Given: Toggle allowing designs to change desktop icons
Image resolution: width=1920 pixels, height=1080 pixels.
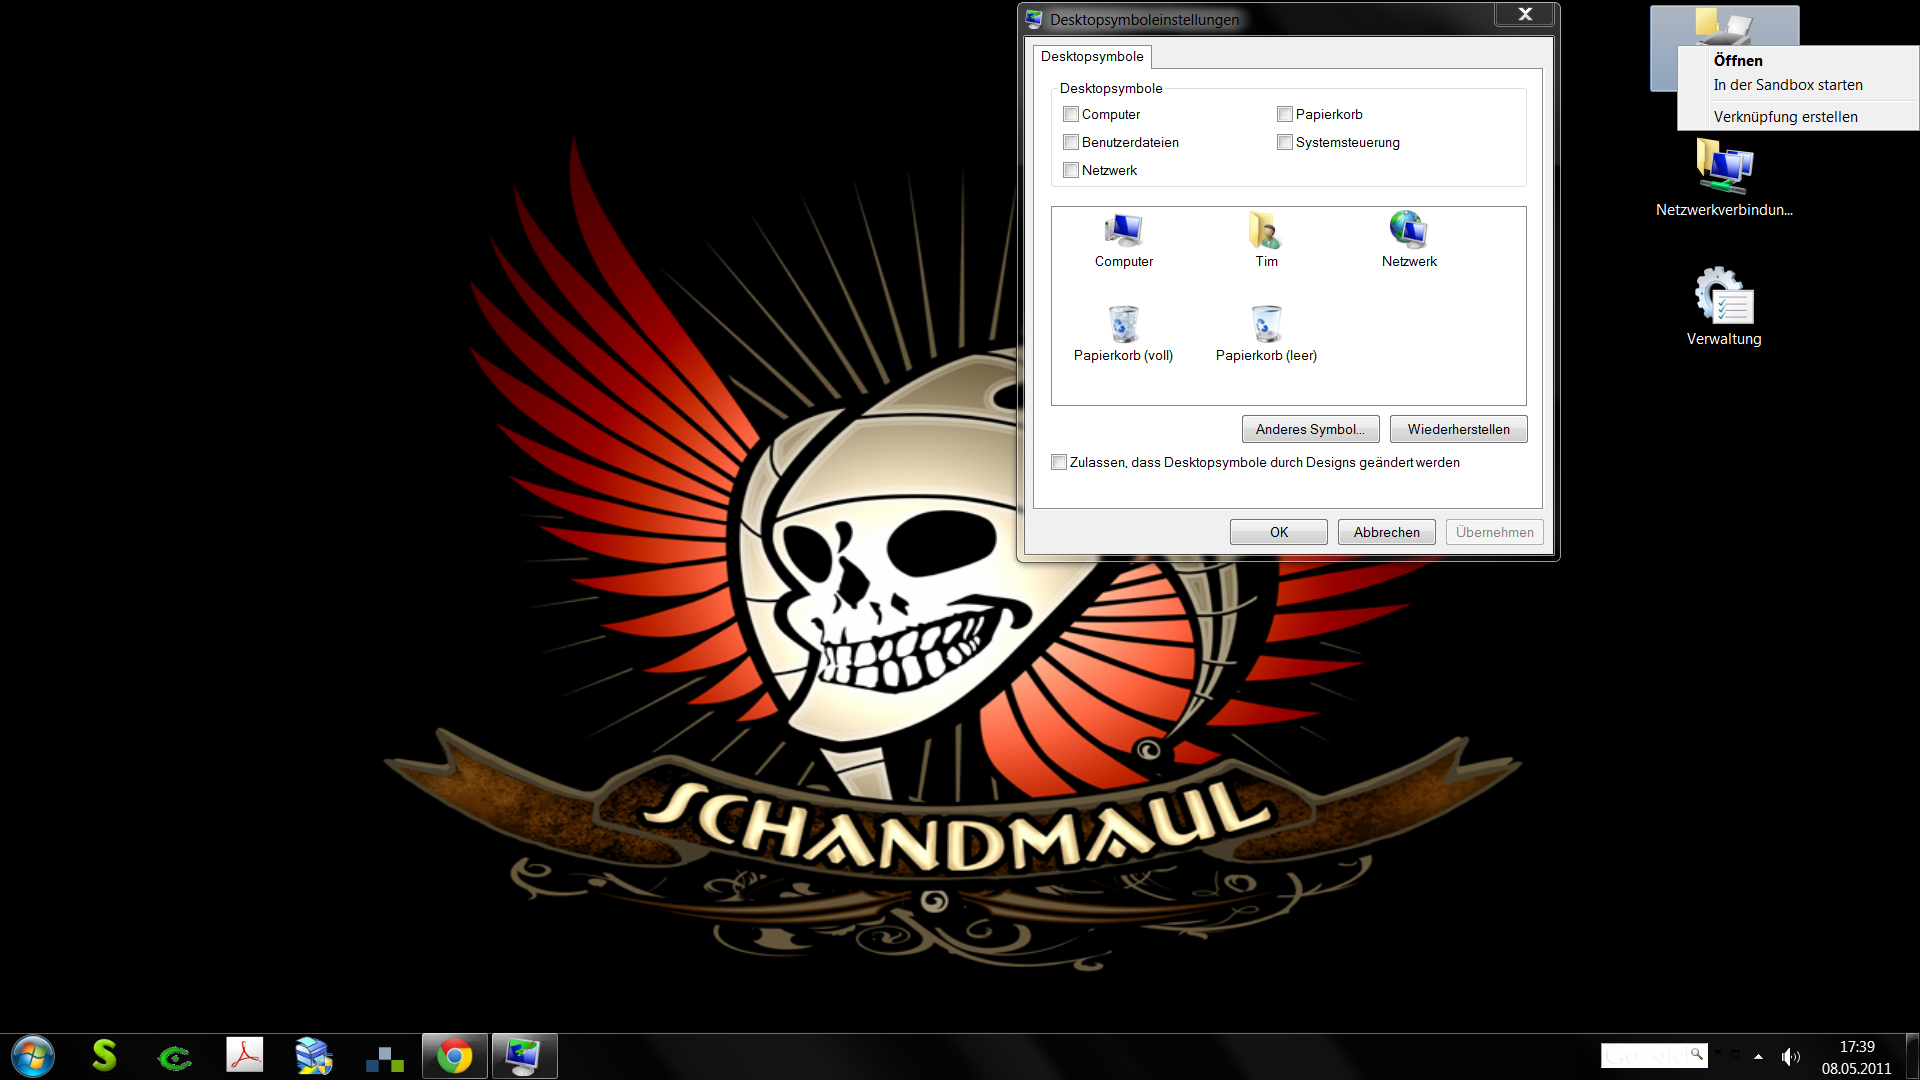Looking at the screenshot, I should tap(1059, 462).
